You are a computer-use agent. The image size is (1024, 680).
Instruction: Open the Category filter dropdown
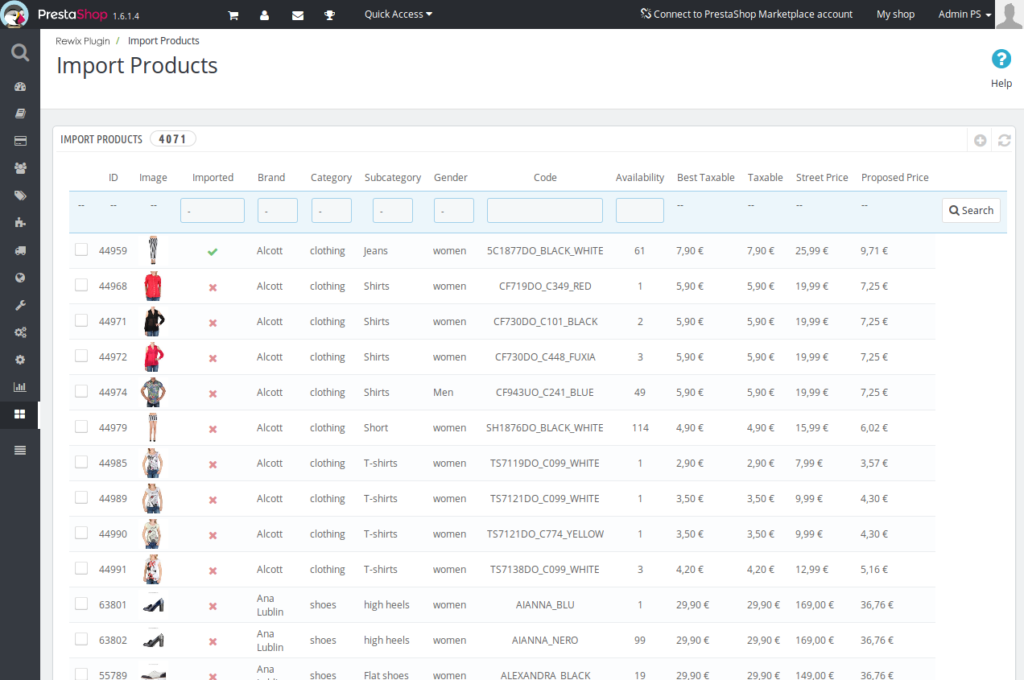(331, 210)
